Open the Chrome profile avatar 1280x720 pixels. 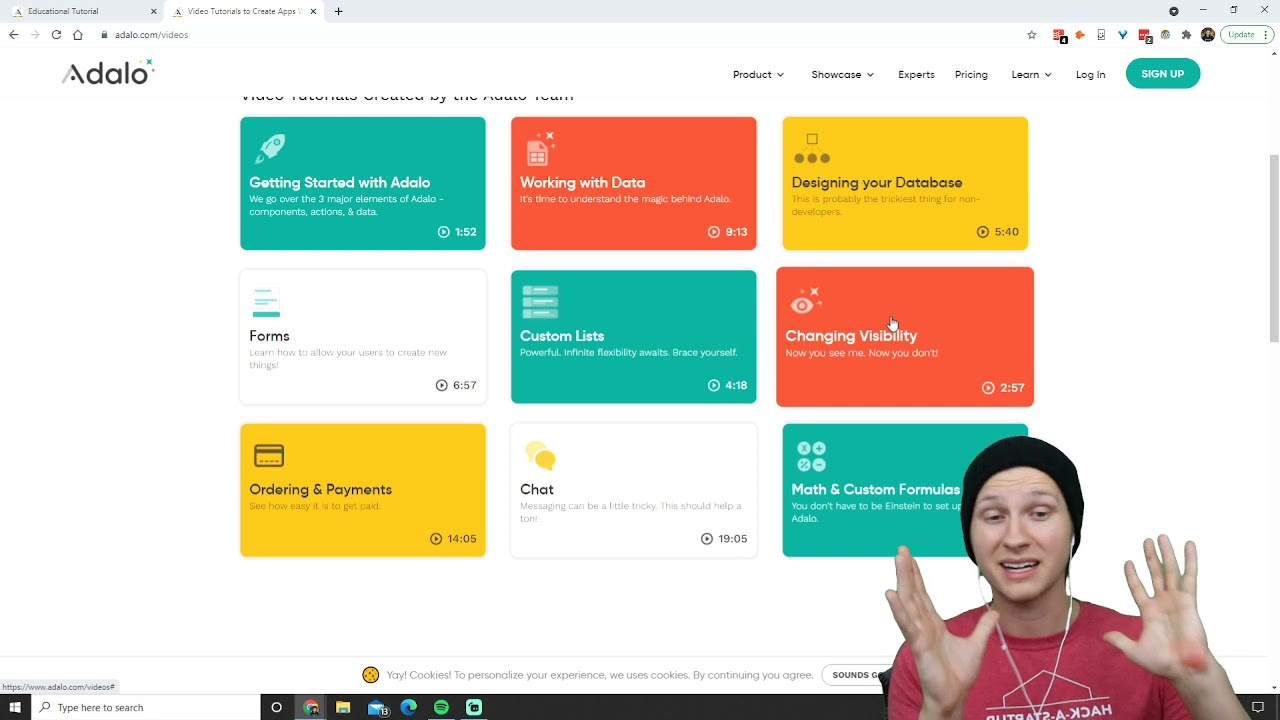tap(1208, 35)
